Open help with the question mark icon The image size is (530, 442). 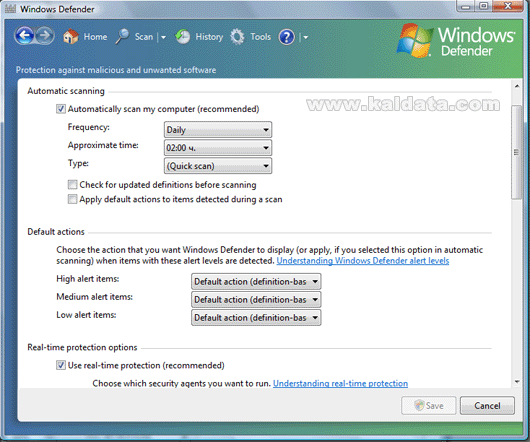coord(287,37)
